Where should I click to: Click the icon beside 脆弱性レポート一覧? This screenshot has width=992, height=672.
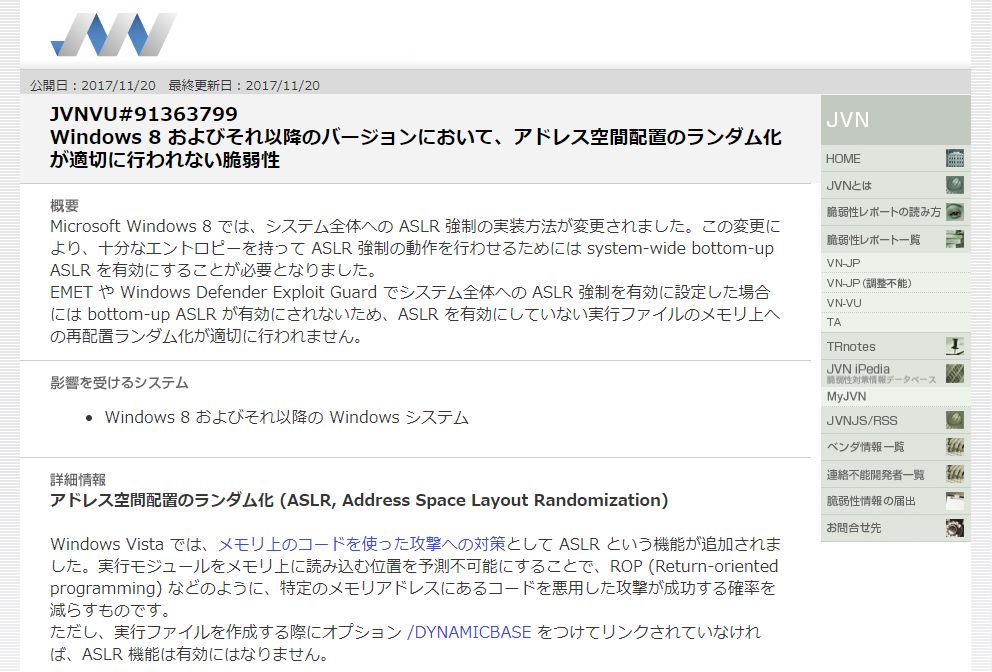coord(955,239)
